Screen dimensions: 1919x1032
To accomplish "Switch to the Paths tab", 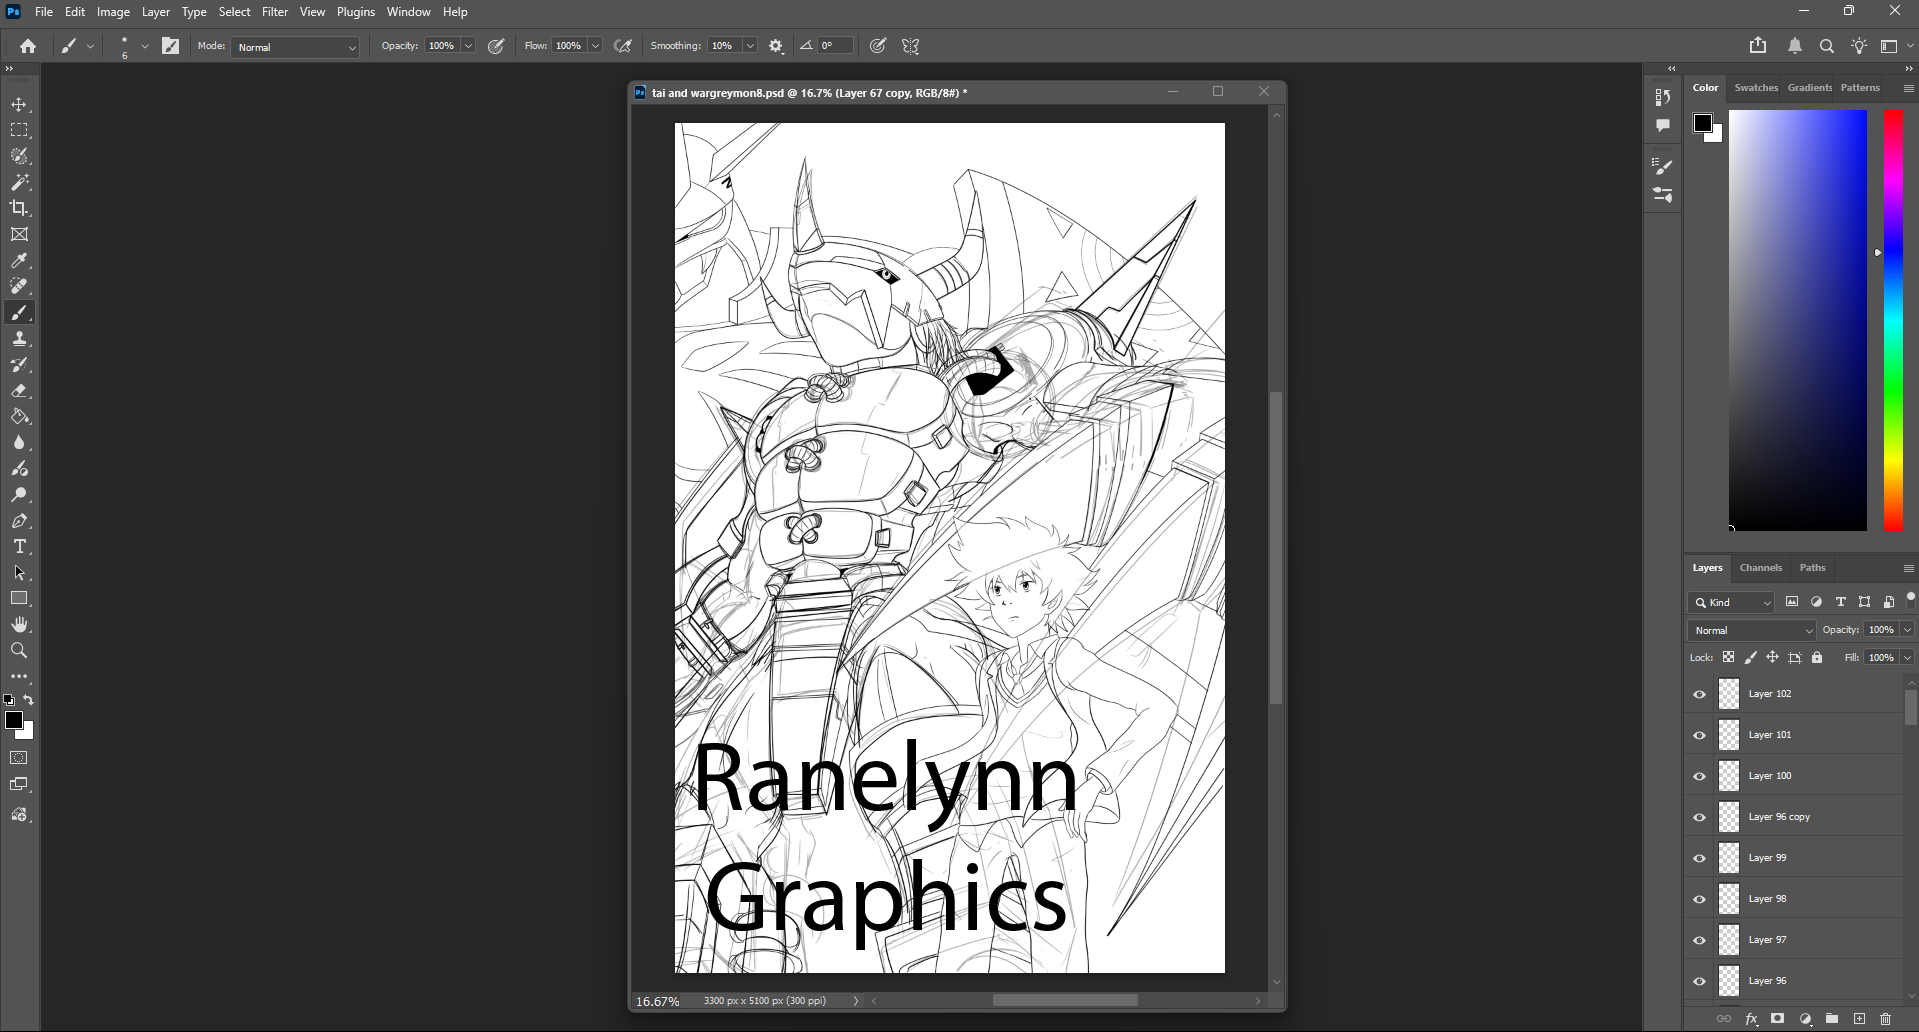I will click(x=1813, y=568).
